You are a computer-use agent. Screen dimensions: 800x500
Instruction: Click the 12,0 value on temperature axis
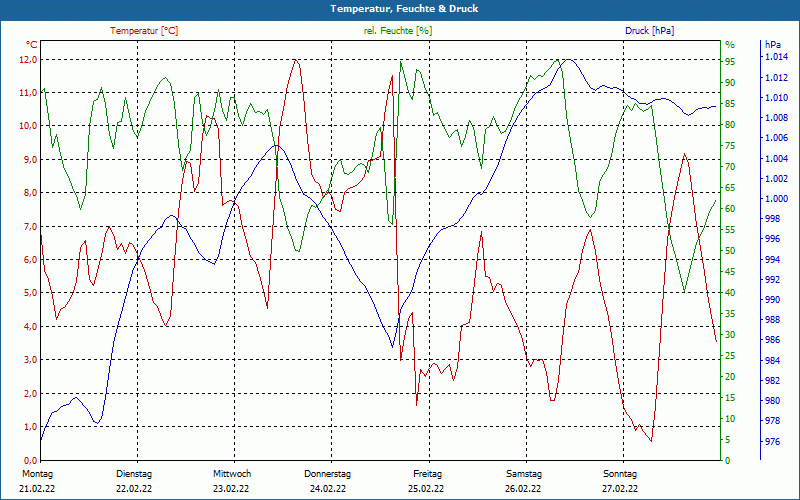(x=28, y=60)
